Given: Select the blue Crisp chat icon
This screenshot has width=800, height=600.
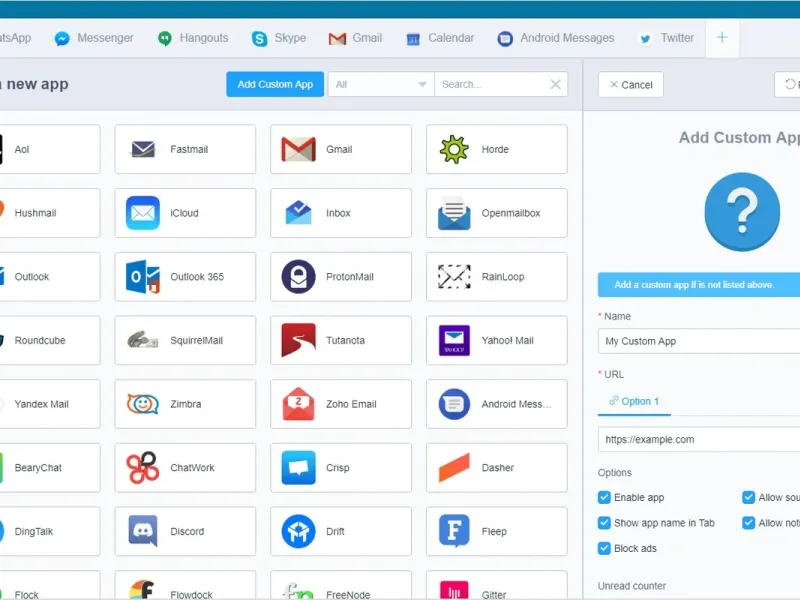Looking at the screenshot, I should [x=298, y=467].
